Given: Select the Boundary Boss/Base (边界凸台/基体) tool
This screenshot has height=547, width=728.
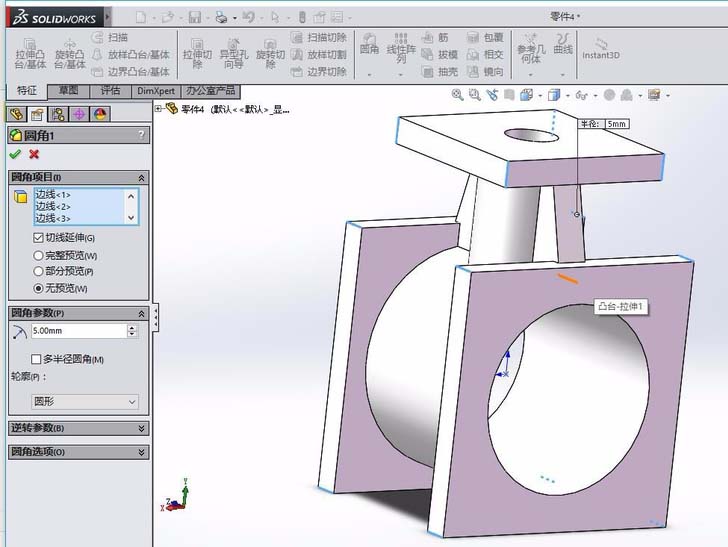Looking at the screenshot, I should click(131, 72).
